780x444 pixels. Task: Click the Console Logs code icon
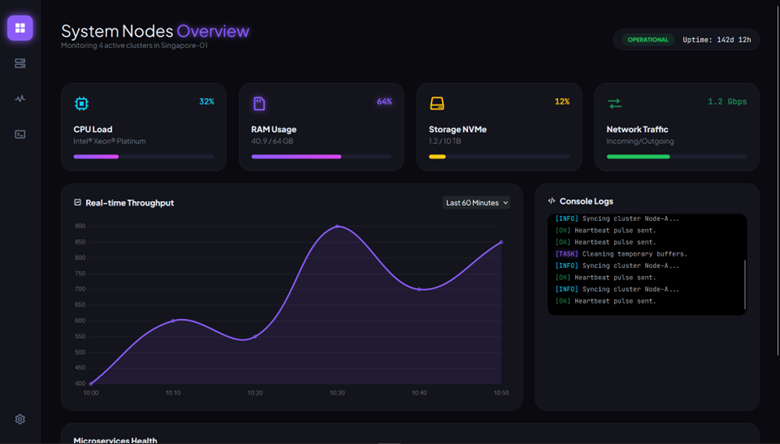click(552, 201)
